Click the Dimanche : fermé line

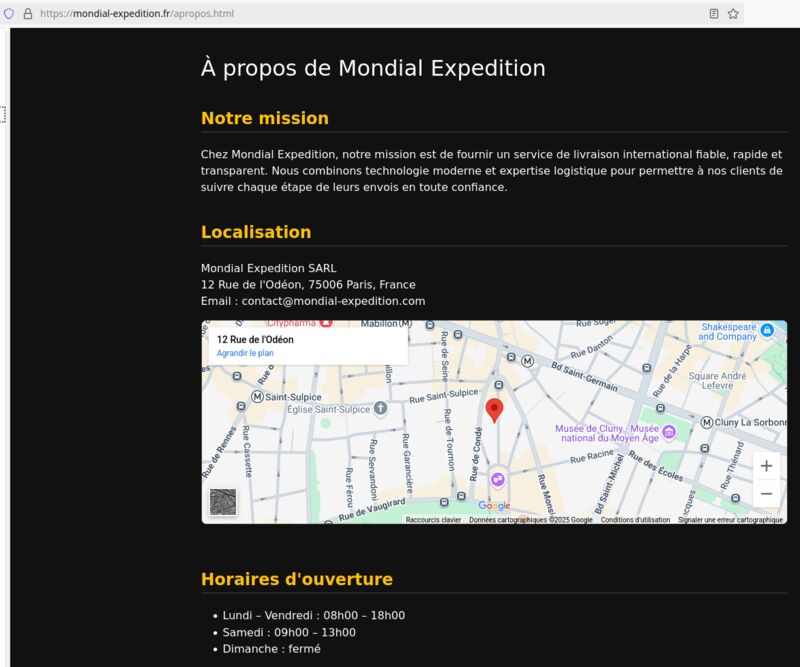click(x=271, y=649)
